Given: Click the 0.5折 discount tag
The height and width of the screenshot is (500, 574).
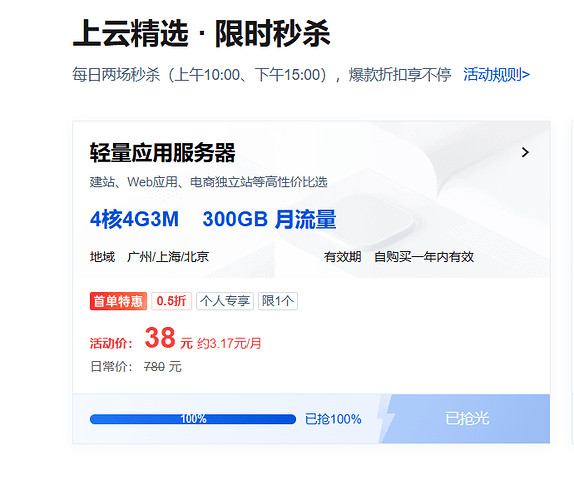Looking at the screenshot, I should 172,301.
